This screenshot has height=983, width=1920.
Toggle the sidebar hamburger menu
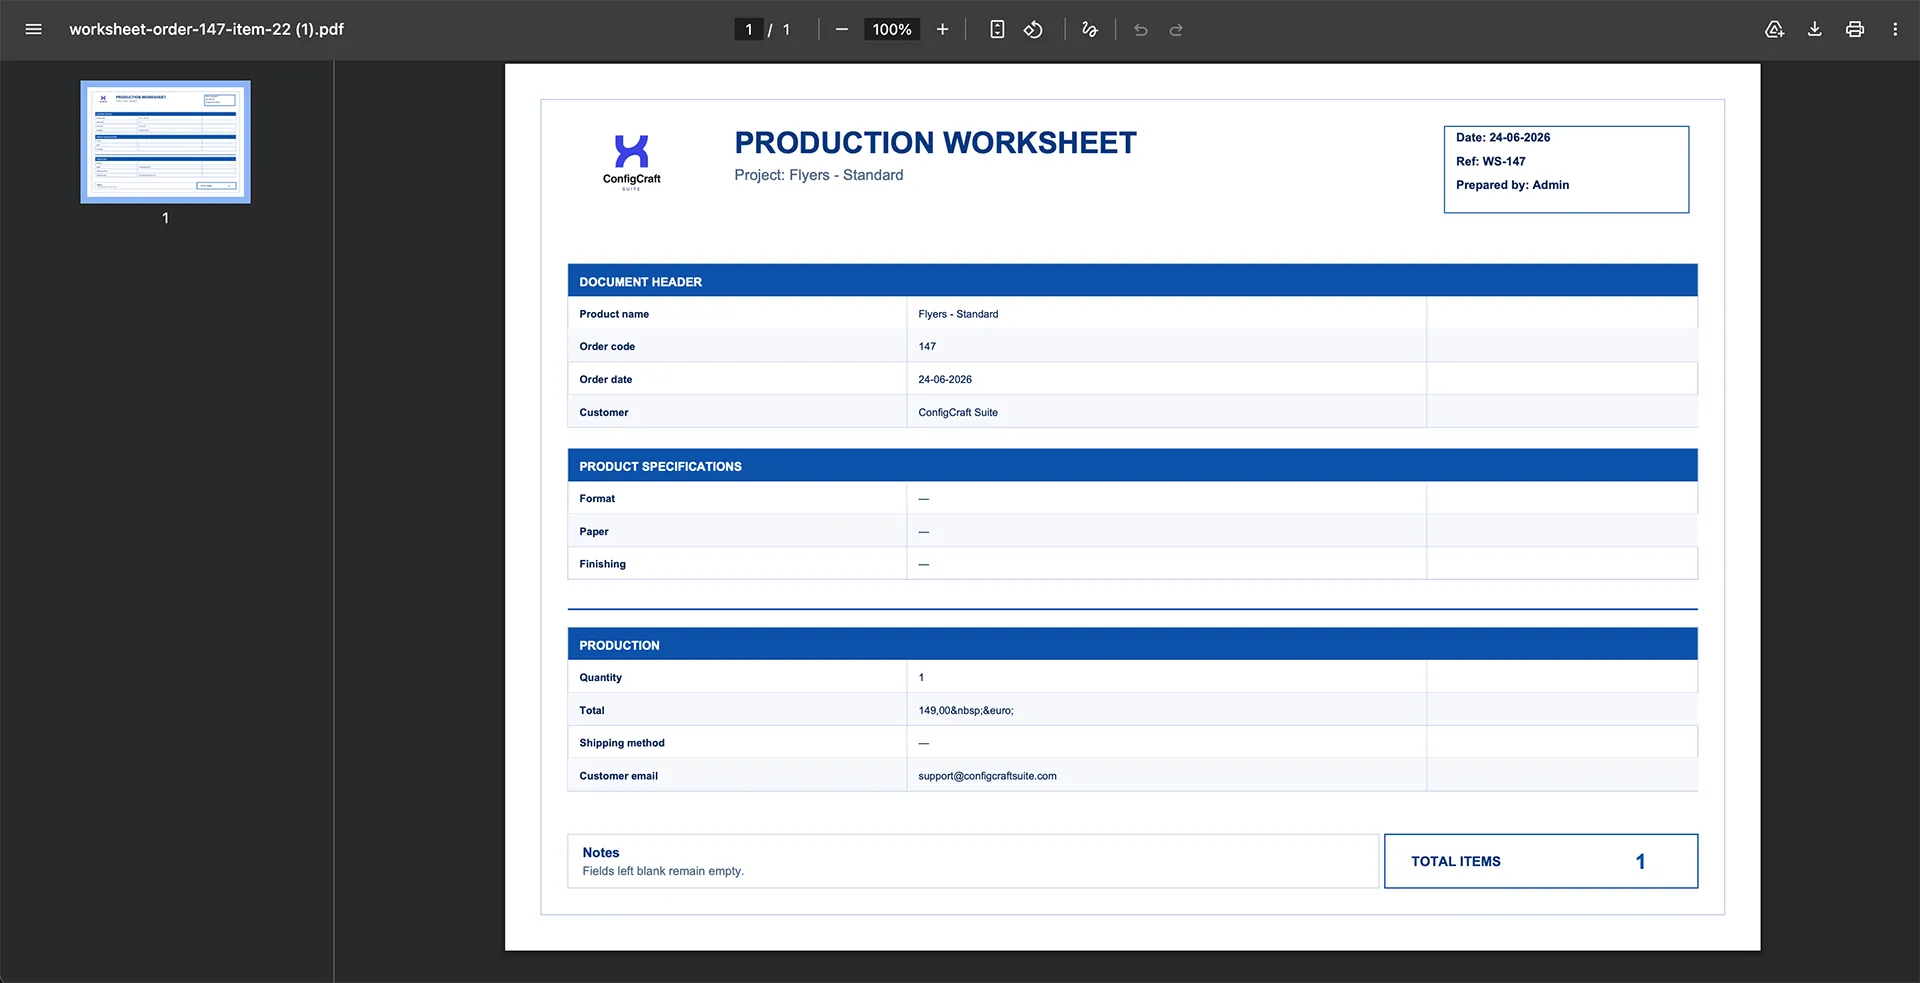(x=33, y=29)
